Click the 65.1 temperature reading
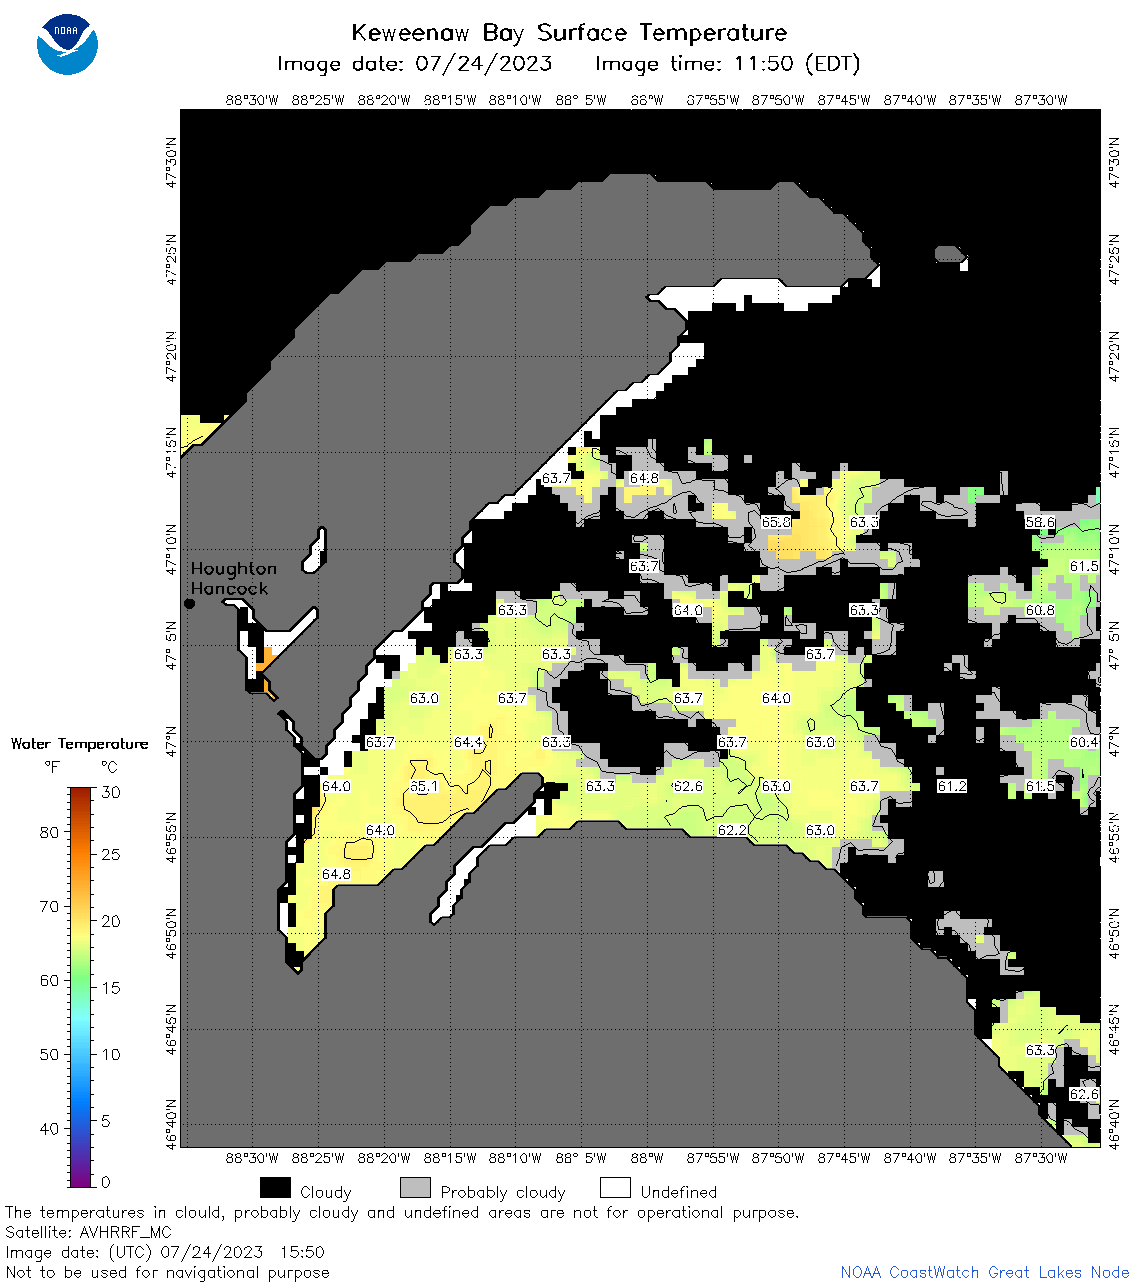The image size is (1140, 1288). [424, 786]
